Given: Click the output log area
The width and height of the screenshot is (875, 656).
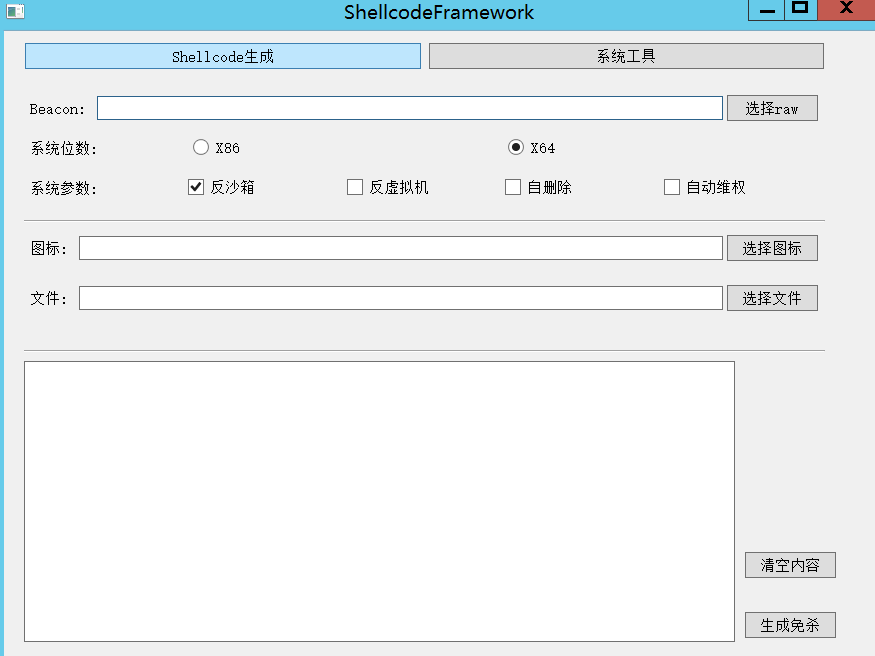Looking at the screenshot, I should (380, 500).
